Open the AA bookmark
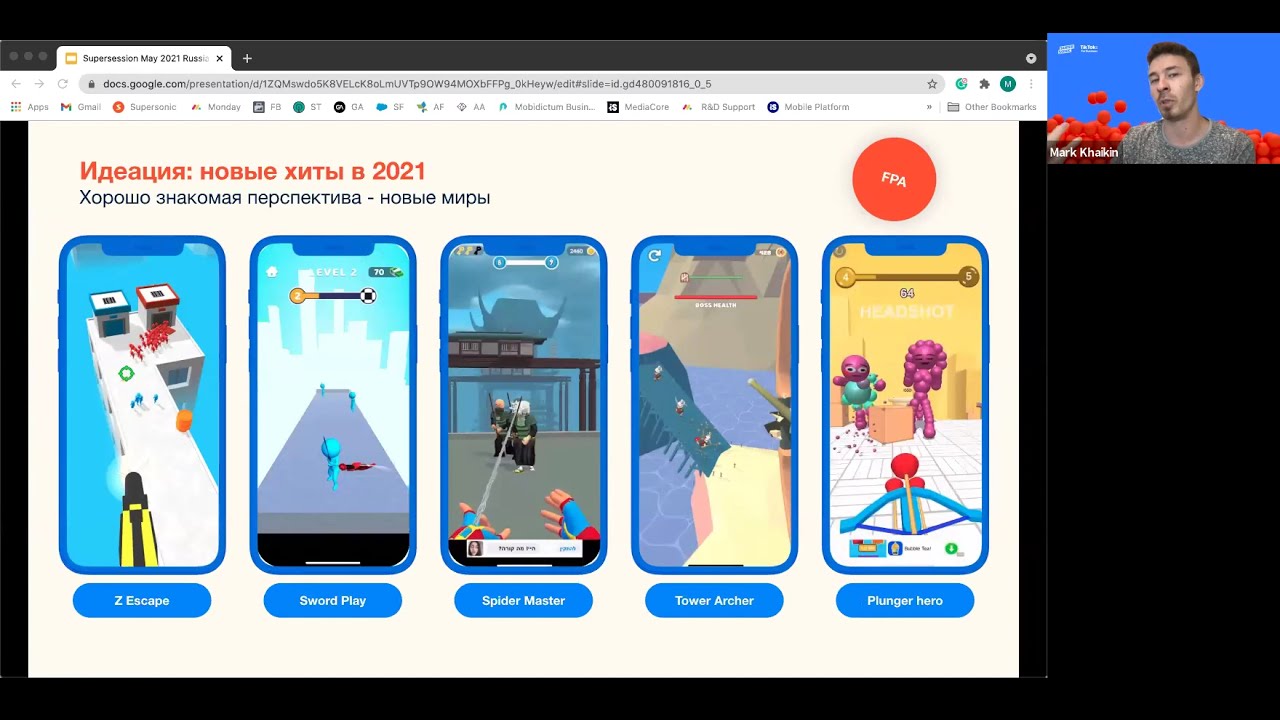This screenshot has width=1280, height=720. point(471,107)
